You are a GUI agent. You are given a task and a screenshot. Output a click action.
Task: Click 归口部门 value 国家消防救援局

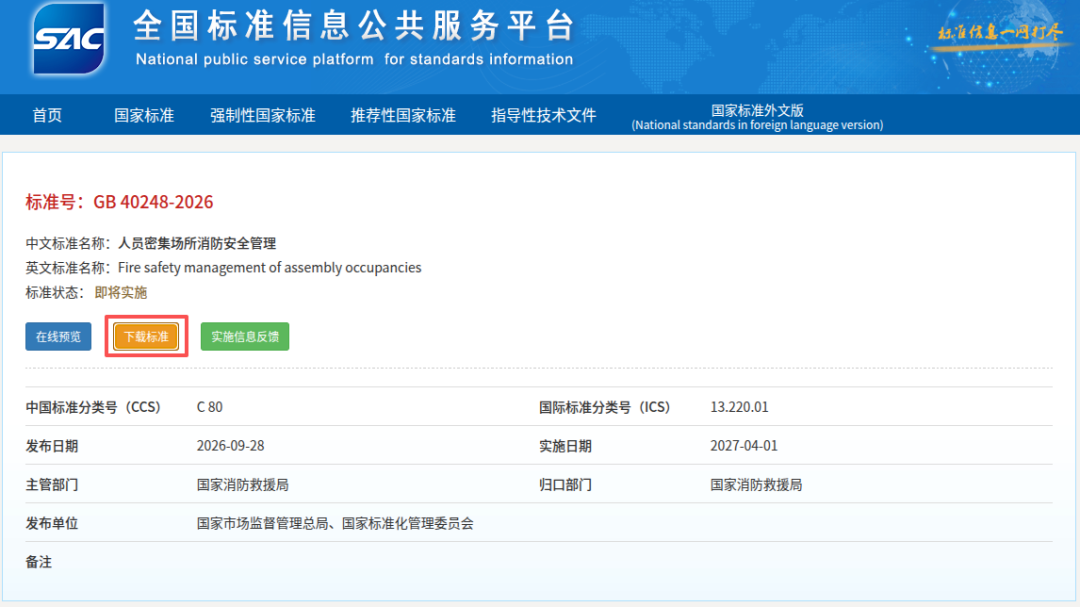pos(756,485)
